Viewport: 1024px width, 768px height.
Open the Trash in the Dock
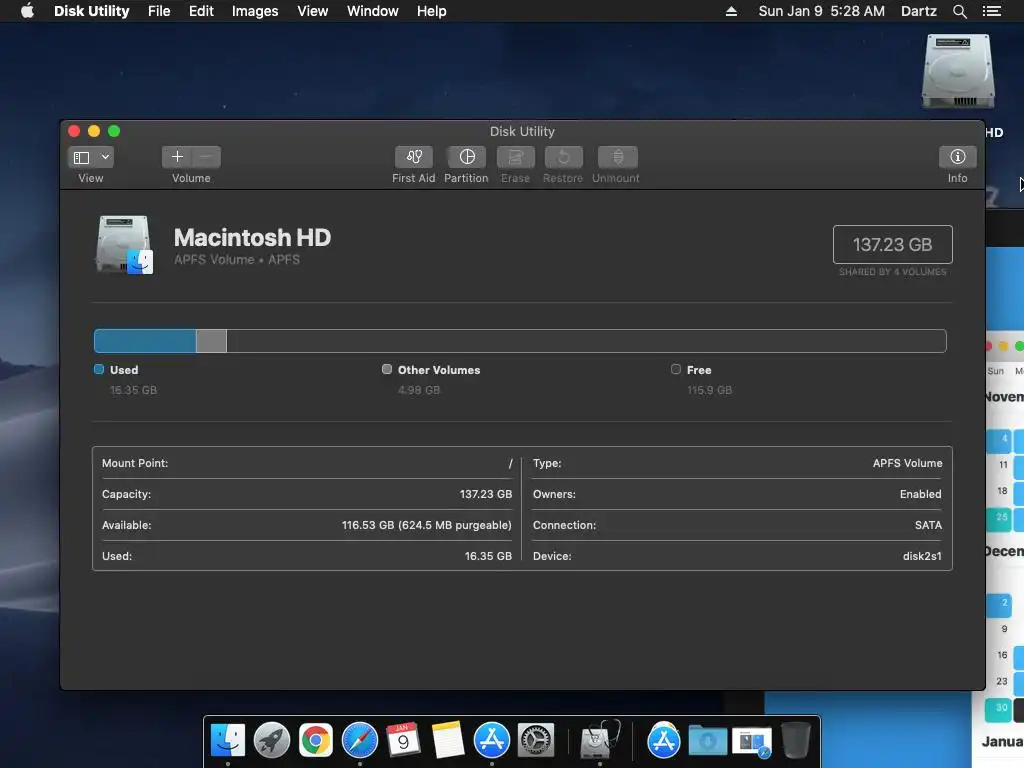pyautogui.click(x=795, y=741)
